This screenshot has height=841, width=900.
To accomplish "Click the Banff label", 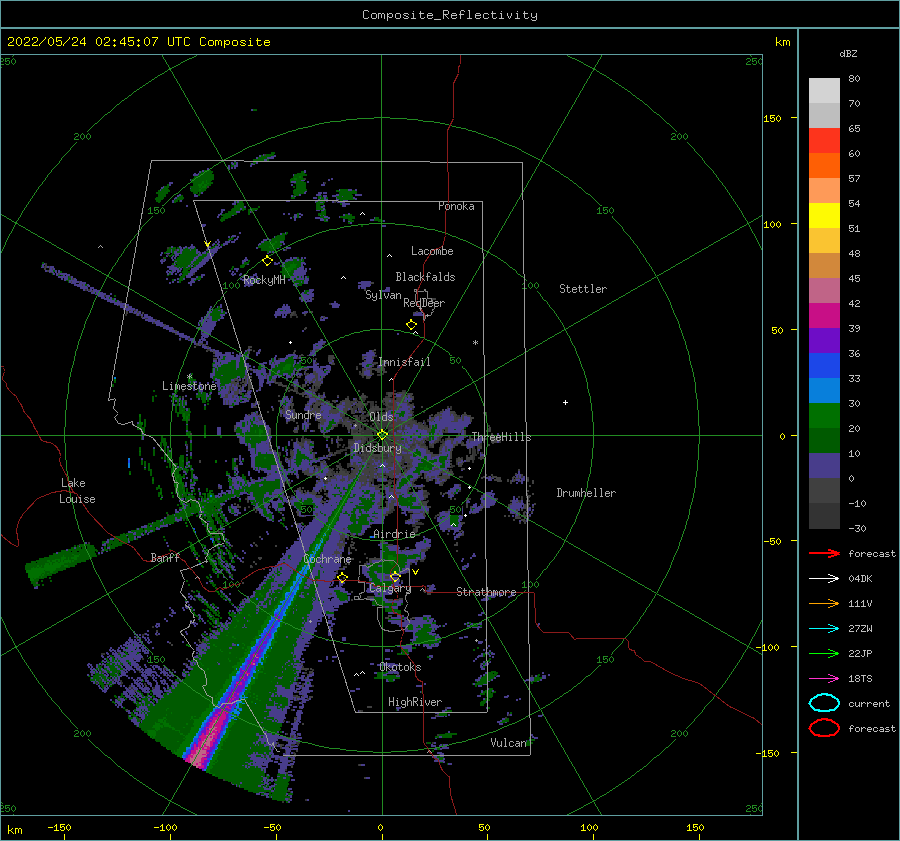I will (165, 557).
